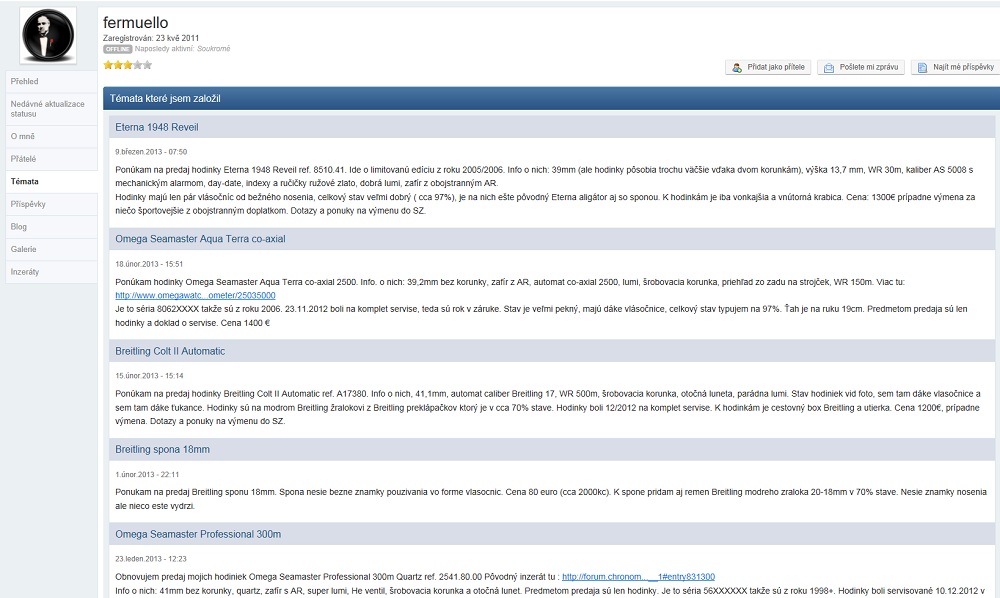Click the date 18.únor.2013 - 15:51
This screenshot has height=598, width=1000.
149,264
